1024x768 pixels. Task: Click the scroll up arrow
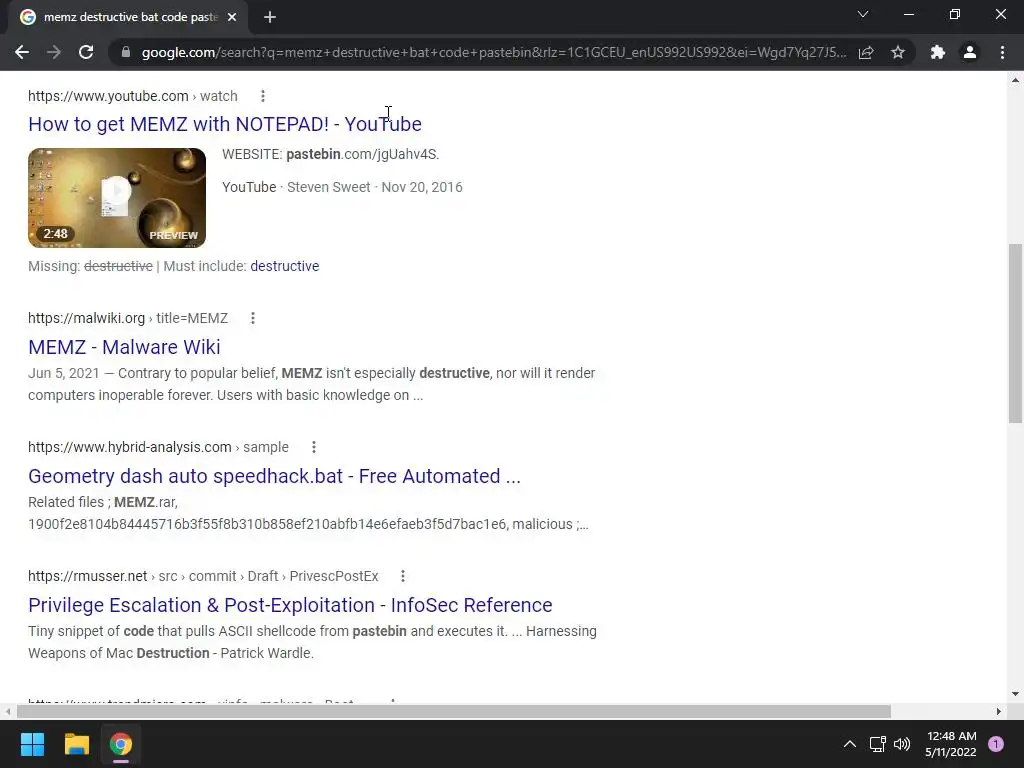point(1015,80)
